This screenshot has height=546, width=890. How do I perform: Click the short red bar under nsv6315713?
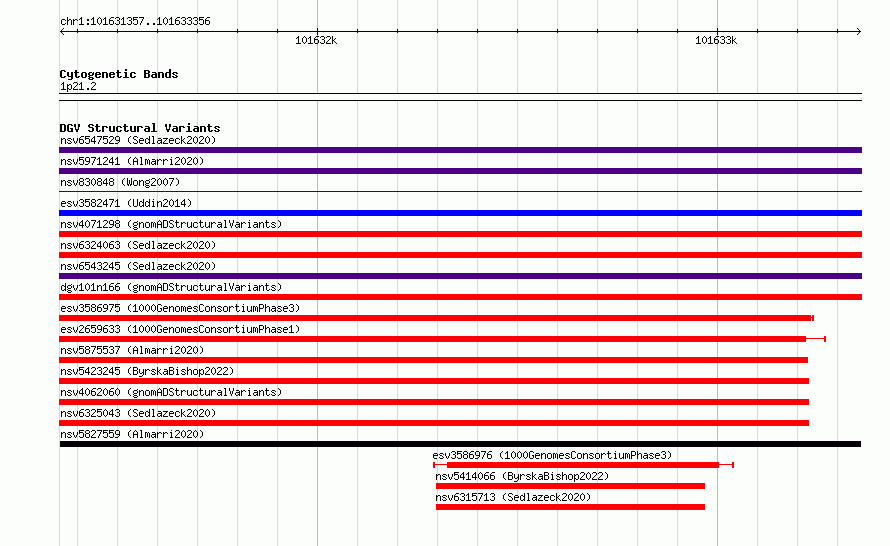570,507
